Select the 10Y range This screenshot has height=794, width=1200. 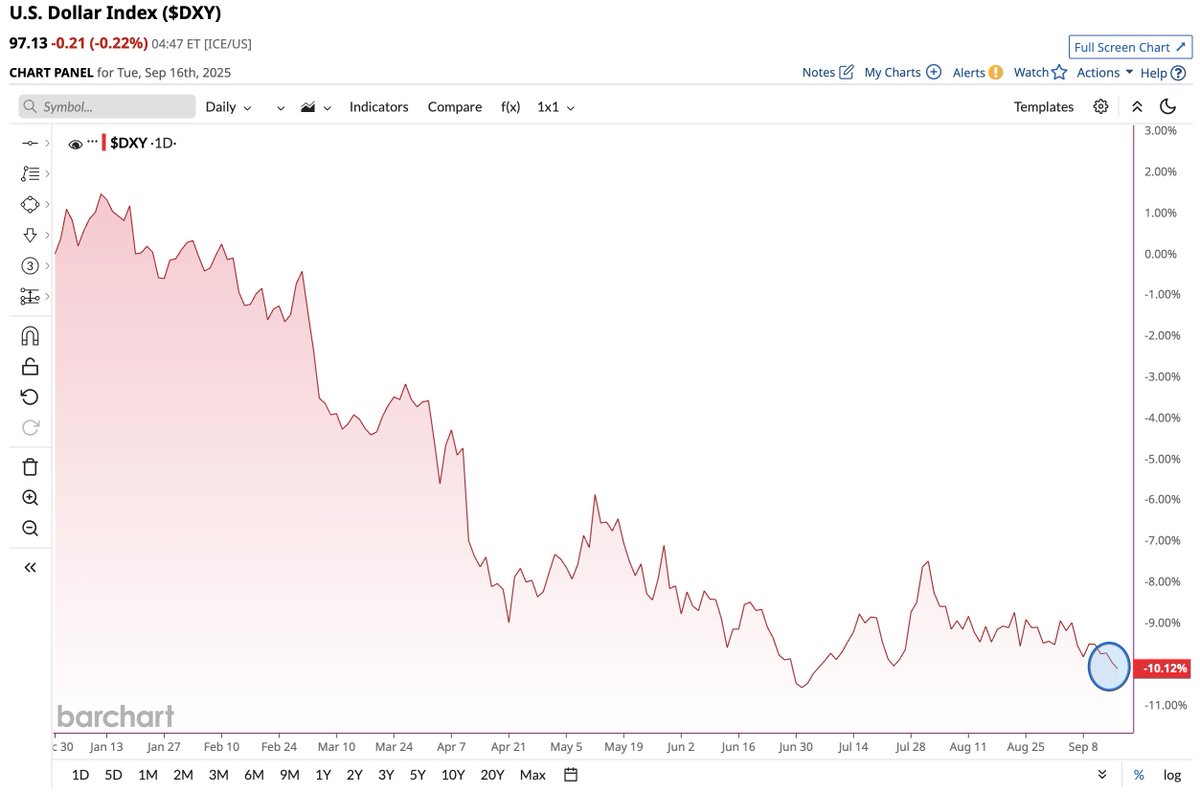coord(453,775)
